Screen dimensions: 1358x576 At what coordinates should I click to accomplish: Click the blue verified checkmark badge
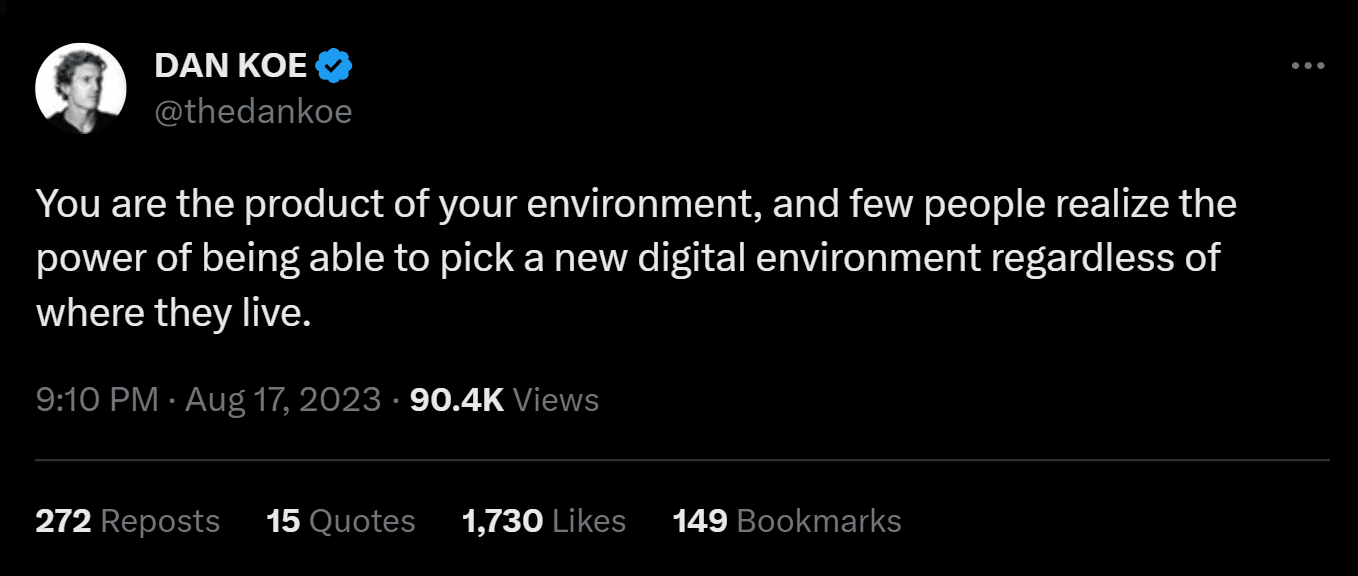(334, 67)
